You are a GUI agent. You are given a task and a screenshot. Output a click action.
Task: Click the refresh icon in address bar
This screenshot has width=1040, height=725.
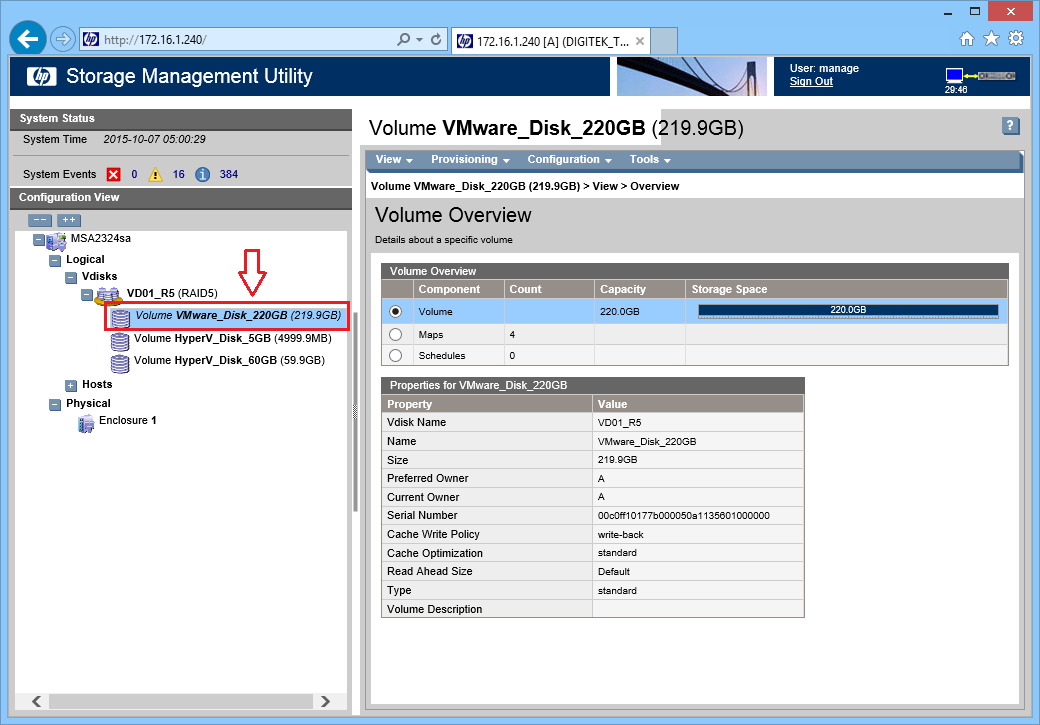[436, 40]
